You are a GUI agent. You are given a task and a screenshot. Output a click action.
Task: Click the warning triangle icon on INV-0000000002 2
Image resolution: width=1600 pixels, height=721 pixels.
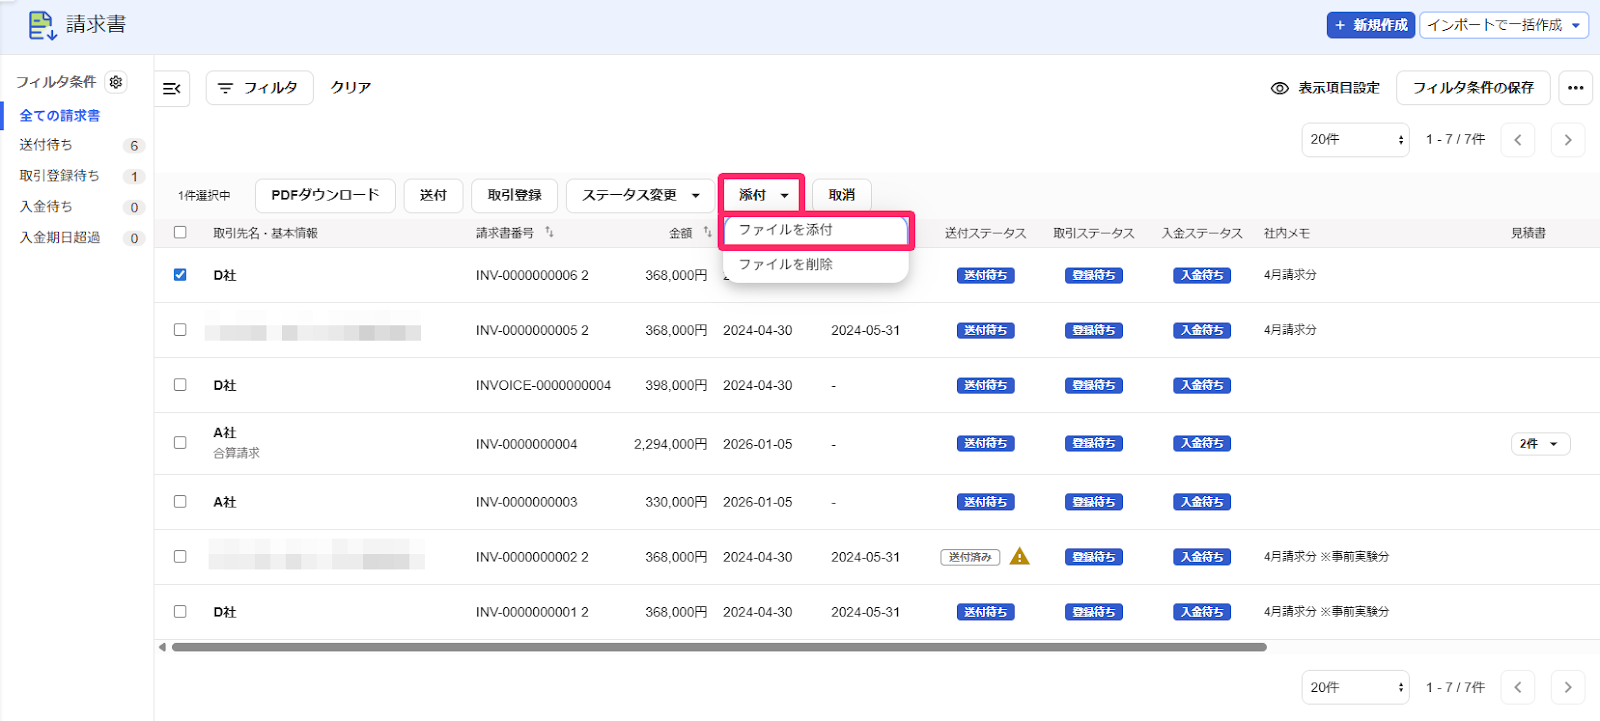(1019, 556)
